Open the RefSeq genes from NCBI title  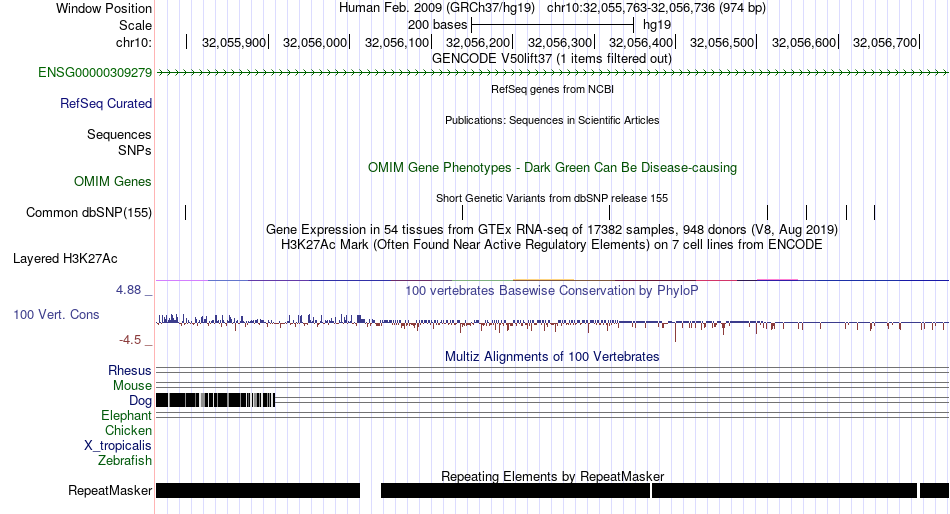[553, 89]
